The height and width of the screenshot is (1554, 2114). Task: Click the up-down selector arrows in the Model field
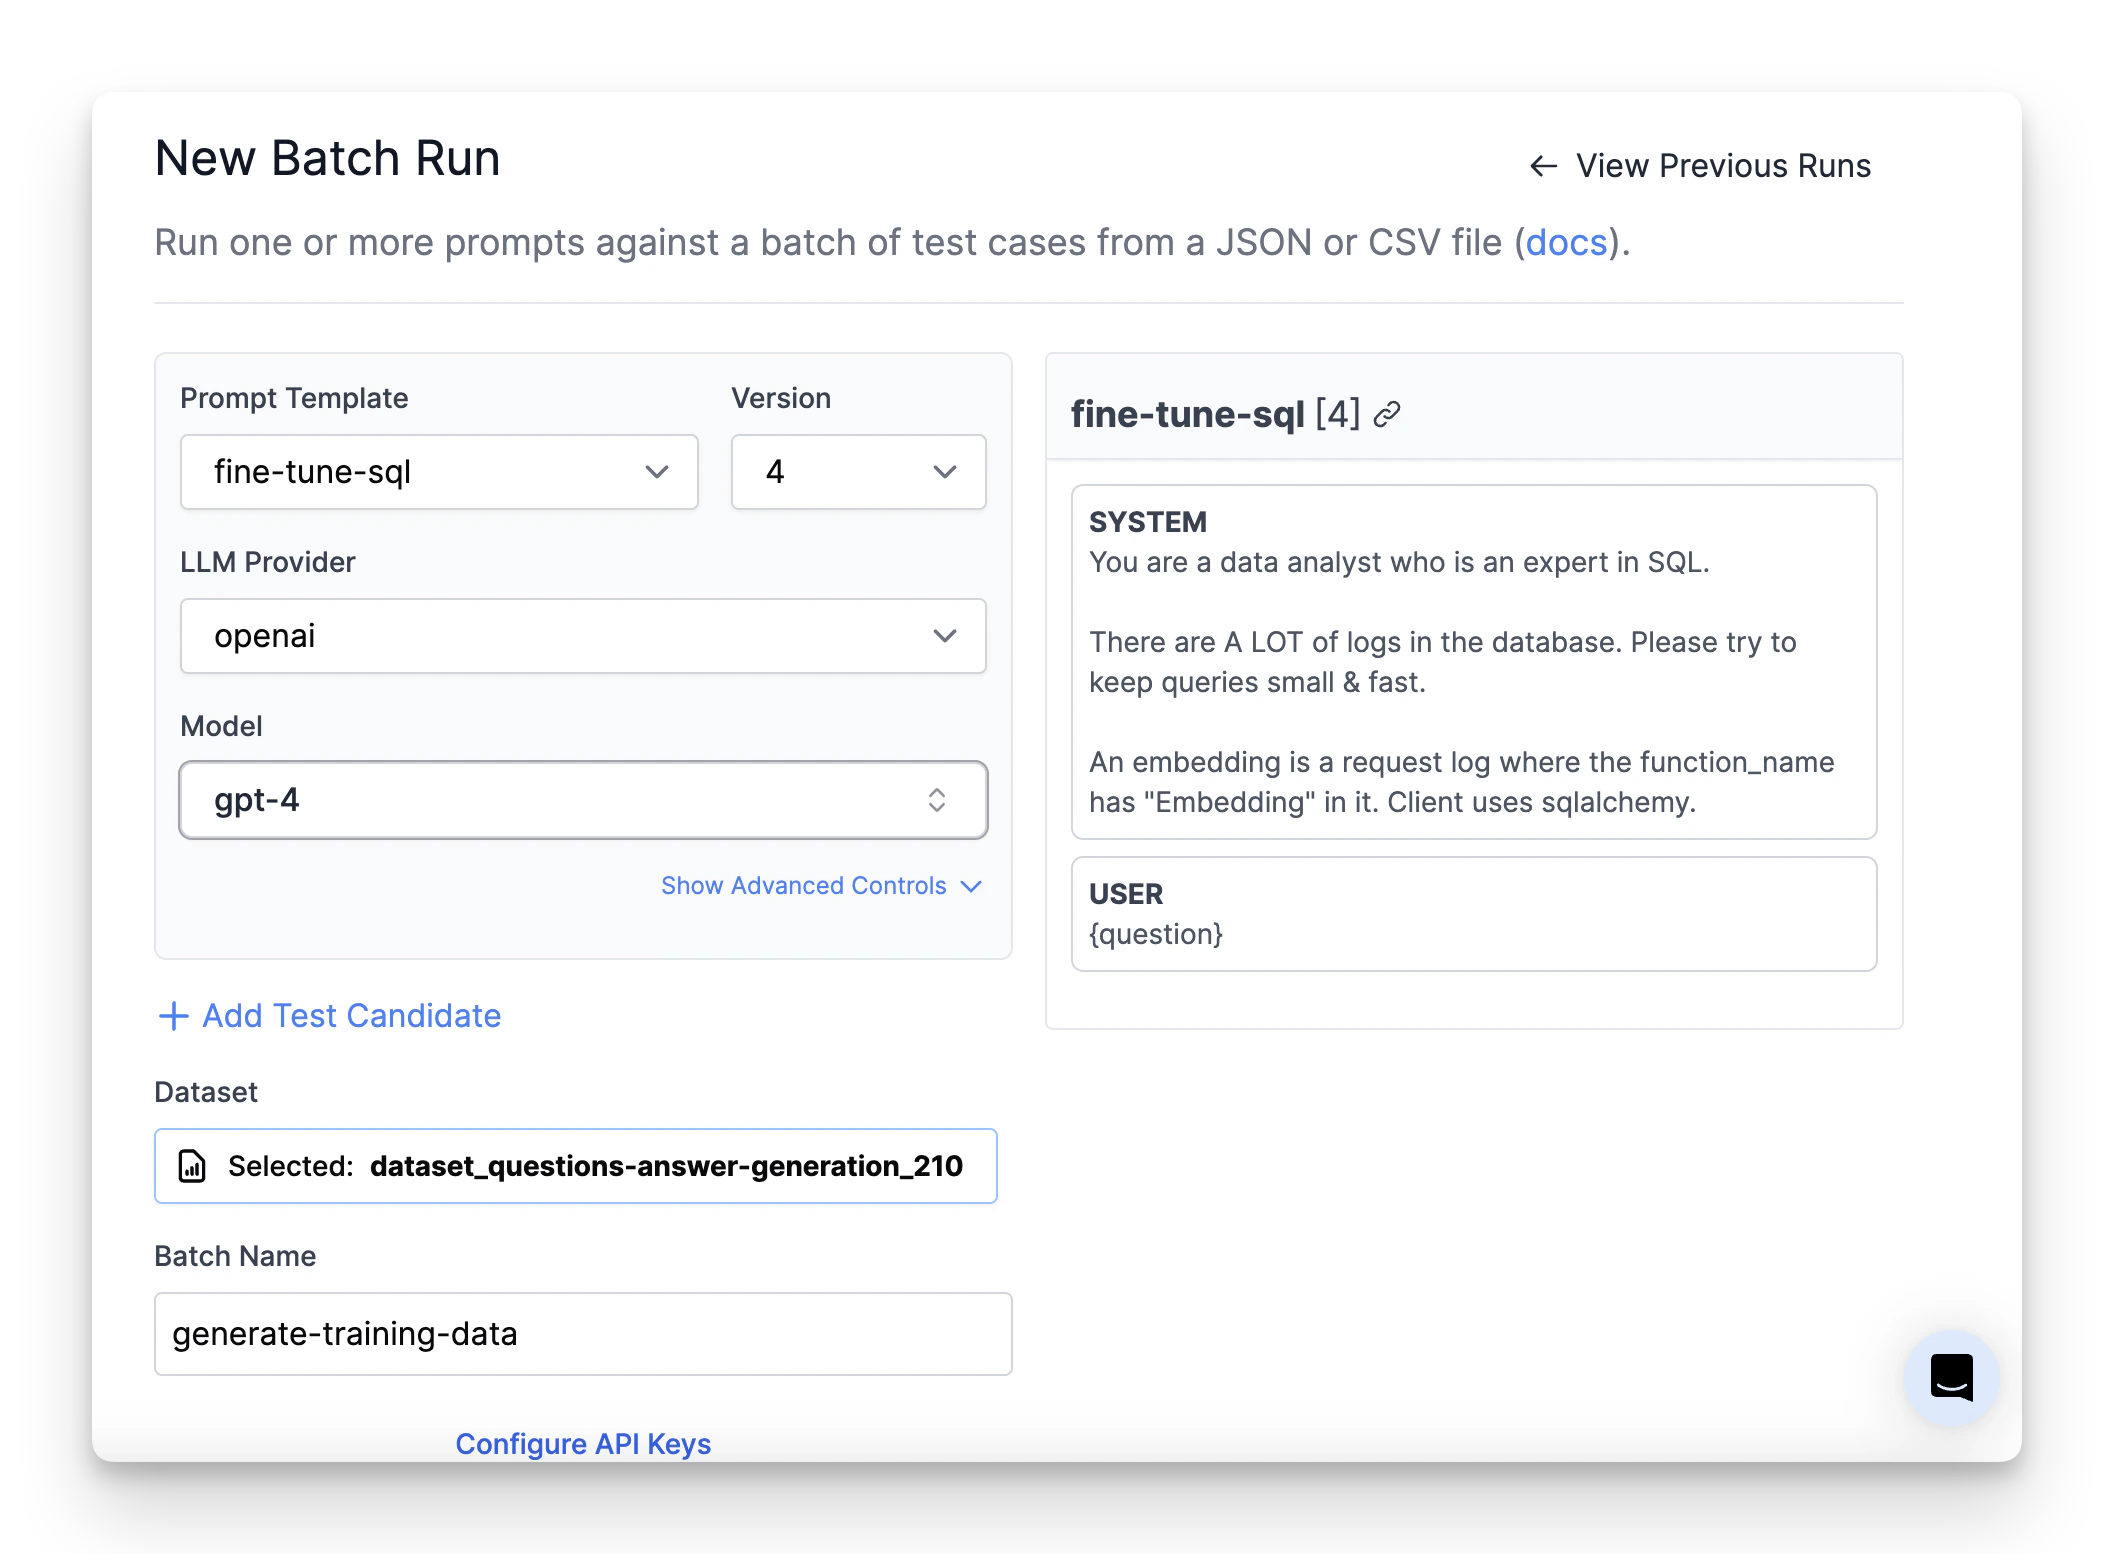(936, 800)
